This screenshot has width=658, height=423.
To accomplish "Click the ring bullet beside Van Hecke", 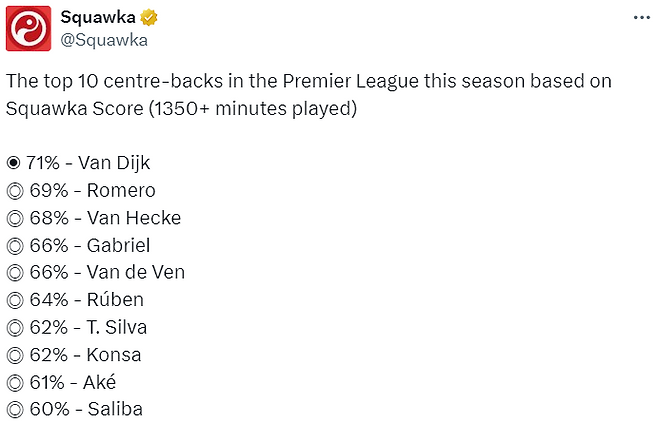I will coord(13,218).
